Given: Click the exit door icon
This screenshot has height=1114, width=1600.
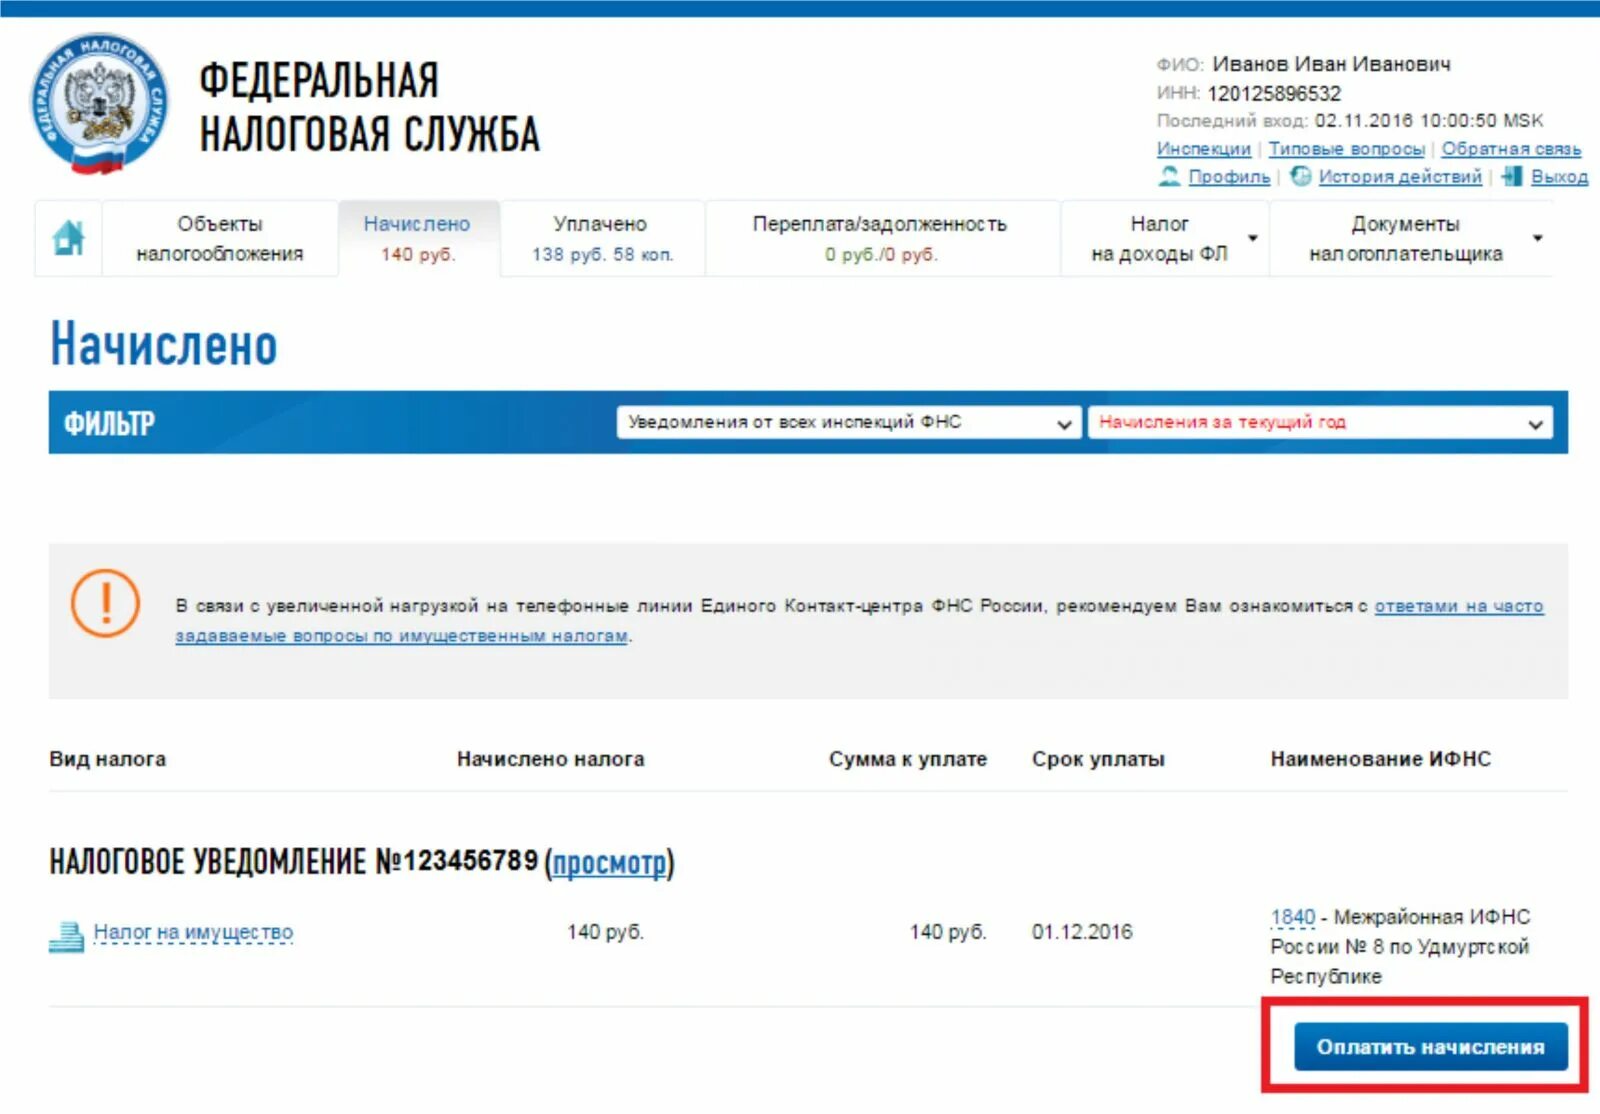Looking at the screenshot, I should click(x=1512, y=176).
